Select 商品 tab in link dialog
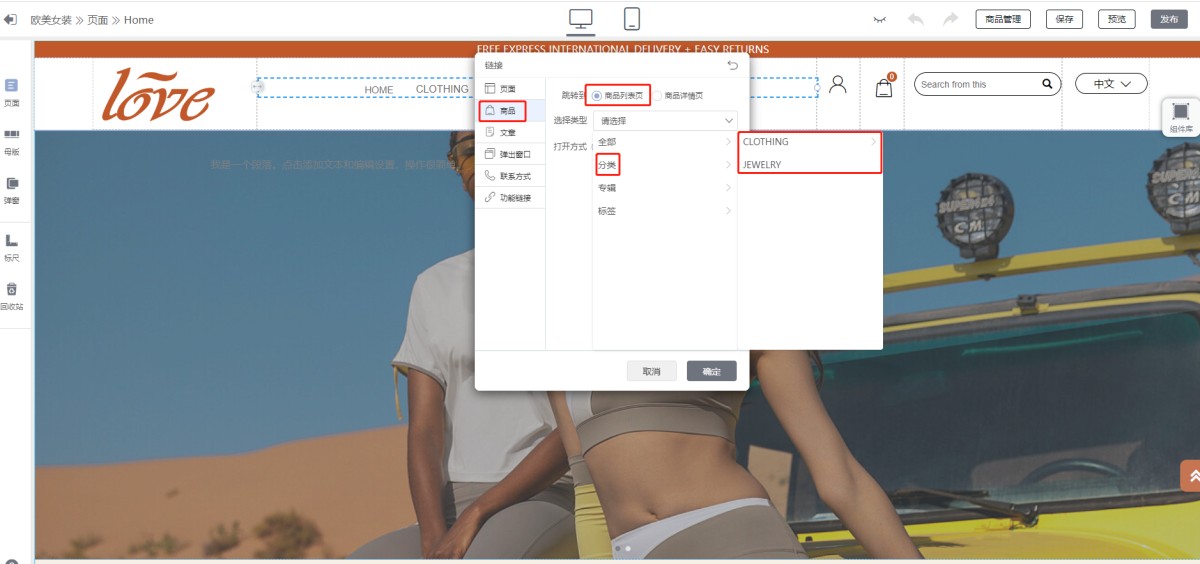This screenshot has height=564, width=1200. pyautogui.click(x=501, y=110)
